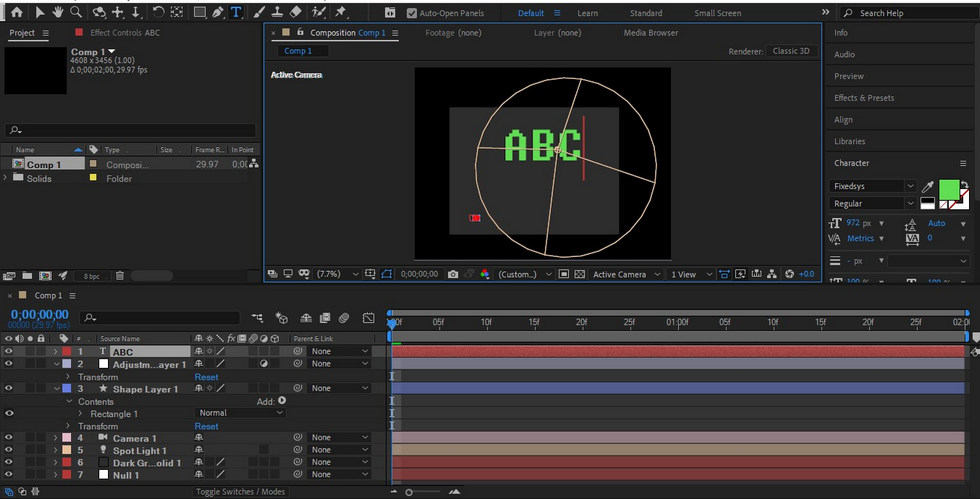
Task: Hide the Rectangle 1 eye
Action: [x=9, y=413]
